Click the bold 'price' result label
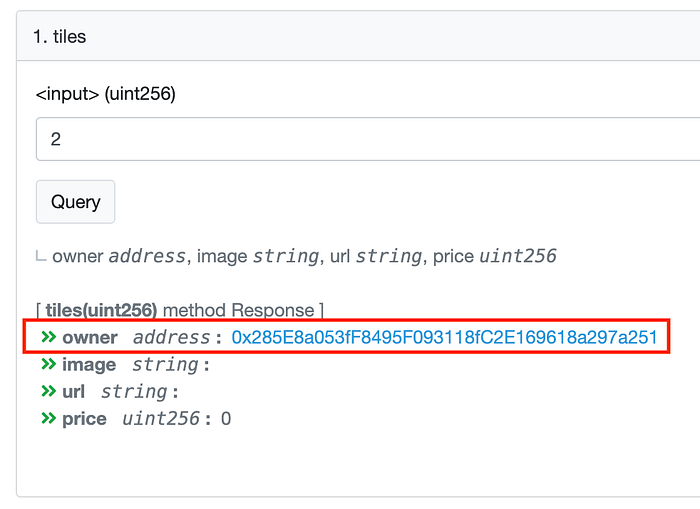This screenshot has height=509, width=700. tap(84, 419)
